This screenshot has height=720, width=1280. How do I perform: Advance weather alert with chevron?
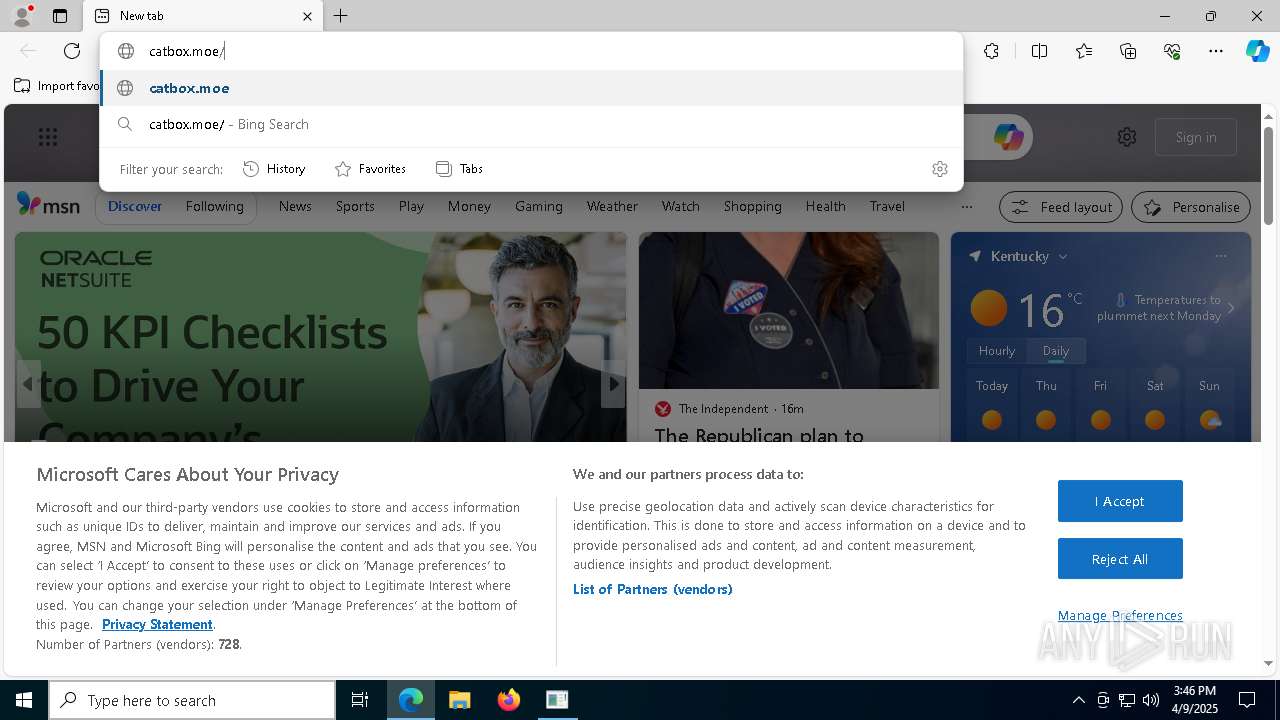1231,308
